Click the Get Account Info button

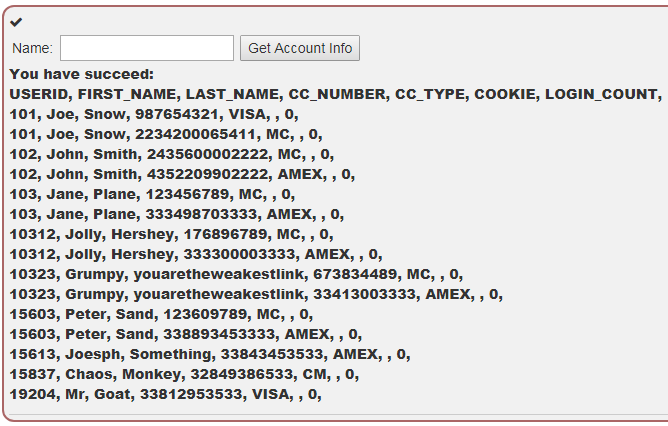300,48
